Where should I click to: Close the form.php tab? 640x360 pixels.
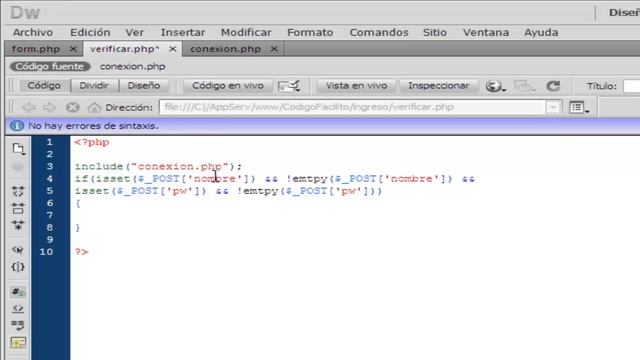coord(73,49)
